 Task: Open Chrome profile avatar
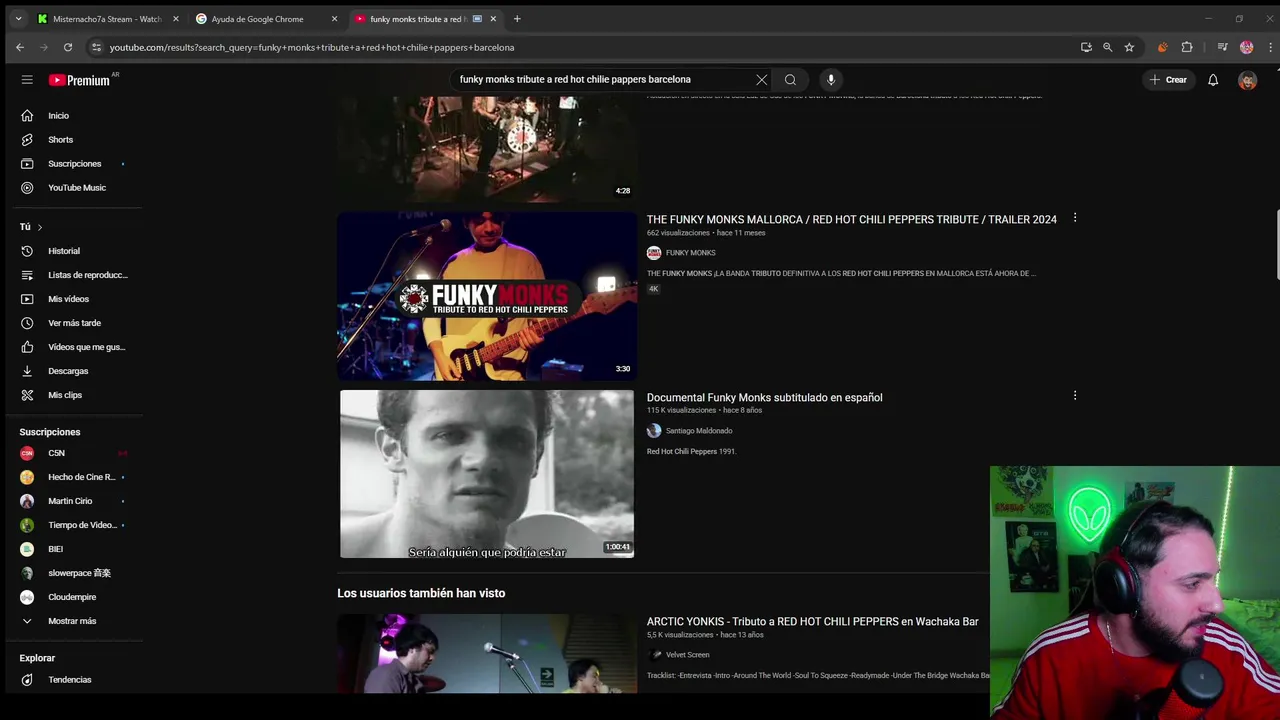[x=1246, y=47]
